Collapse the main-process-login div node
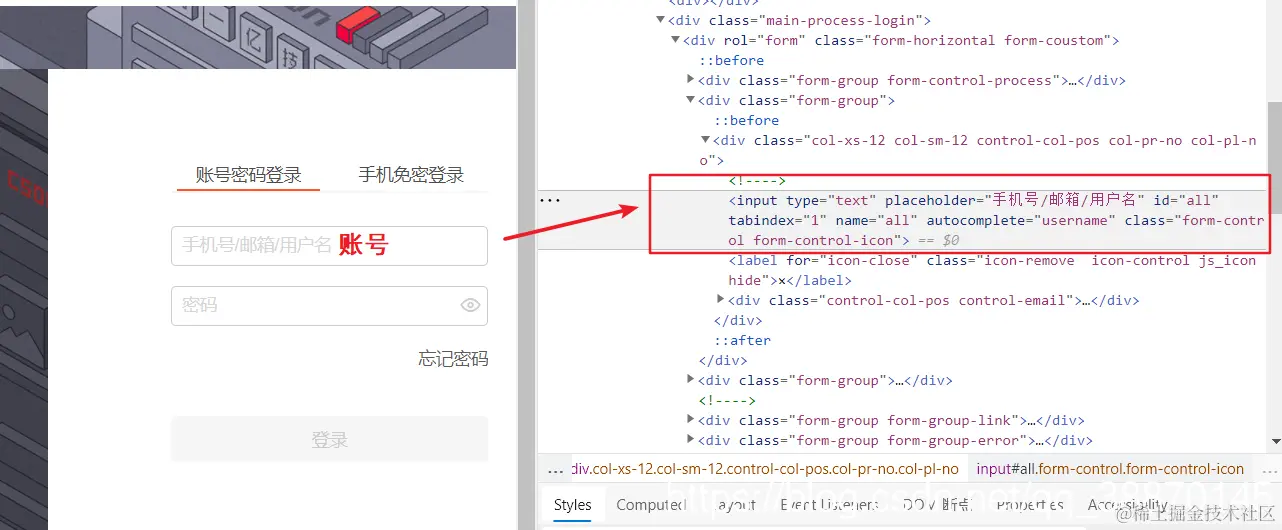1282x530 pixels. pos(660,20)
